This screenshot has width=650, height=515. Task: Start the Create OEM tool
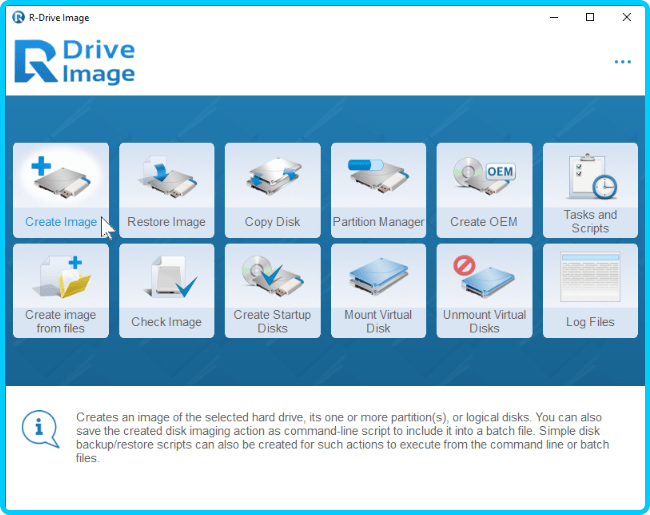484,190
